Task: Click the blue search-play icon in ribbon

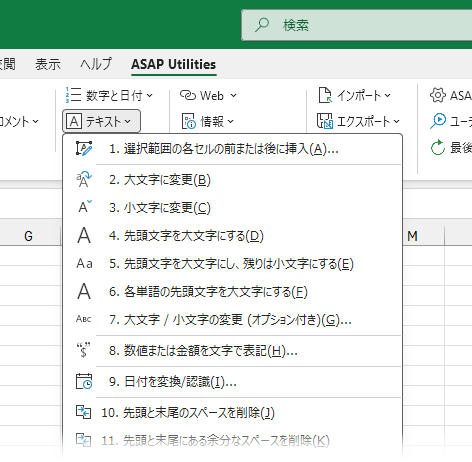Action: (438, 121)
